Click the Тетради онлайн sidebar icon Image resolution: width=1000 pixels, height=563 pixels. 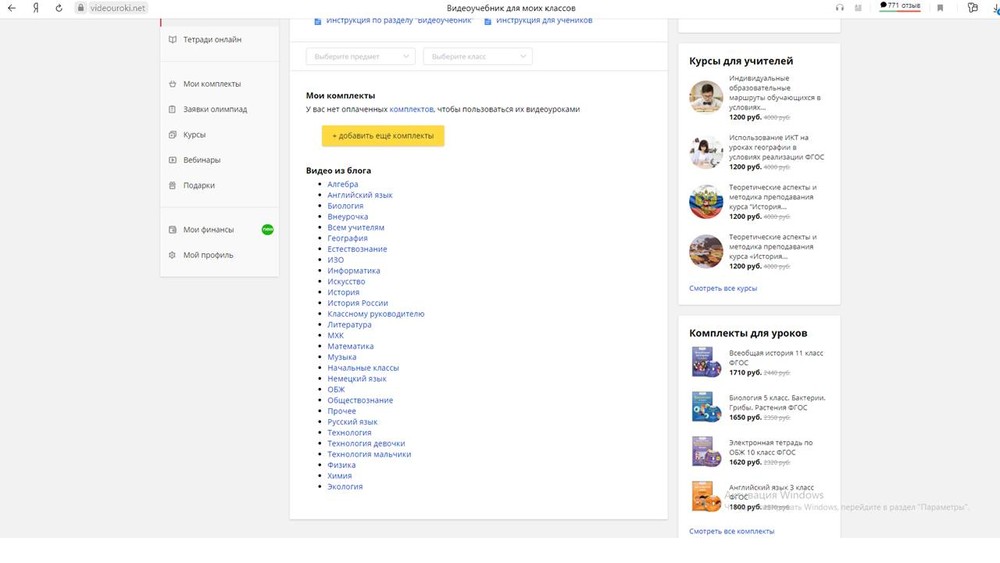point(173,40)
